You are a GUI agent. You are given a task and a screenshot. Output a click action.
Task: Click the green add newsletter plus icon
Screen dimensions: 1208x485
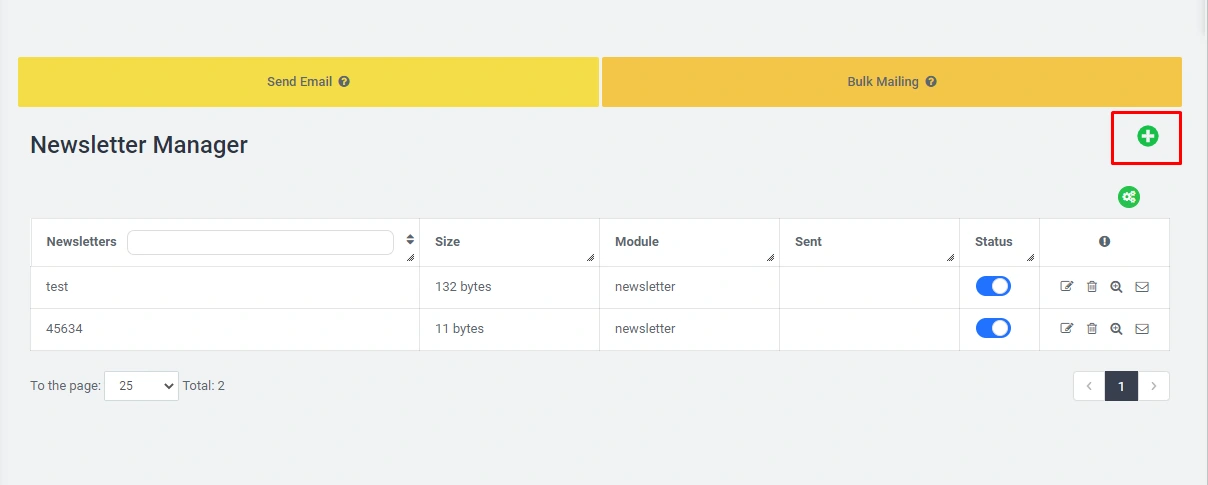[x=1147, y=137]
